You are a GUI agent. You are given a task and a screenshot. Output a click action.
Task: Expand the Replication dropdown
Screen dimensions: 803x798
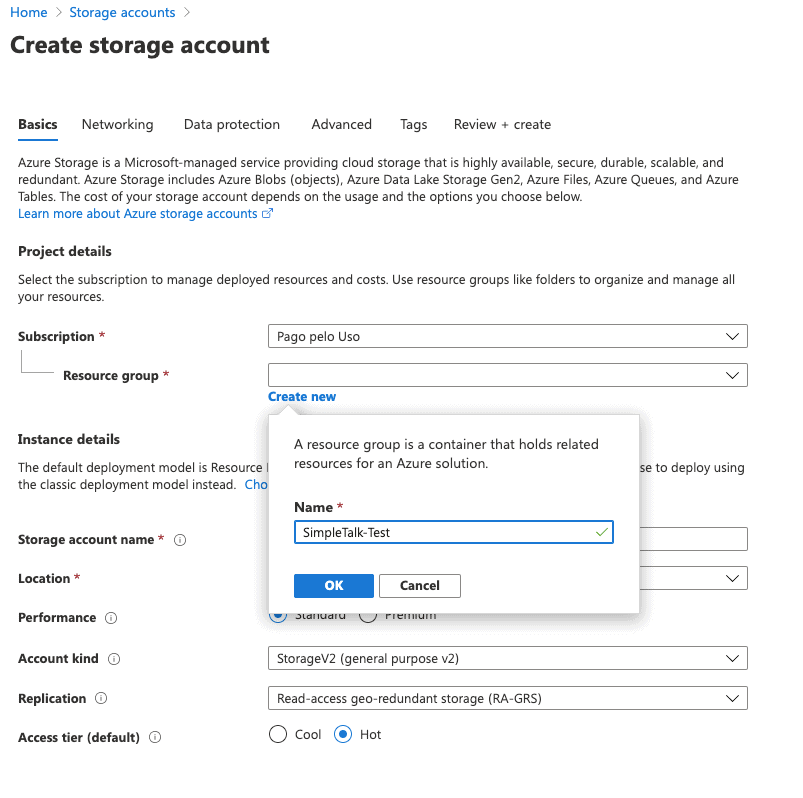[x=507, y=698]
